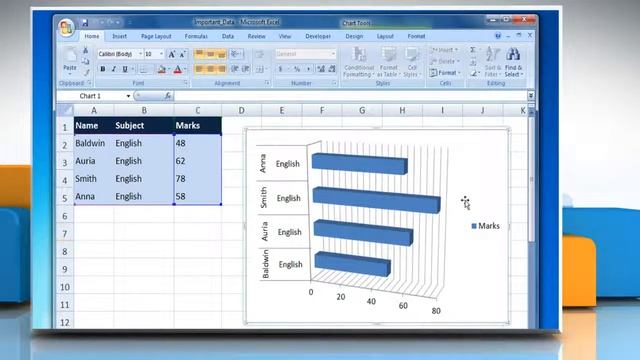Increase font size with Grow Font
Image resolution: width=640 pixels, height=360 pixels.
[172, 54]
